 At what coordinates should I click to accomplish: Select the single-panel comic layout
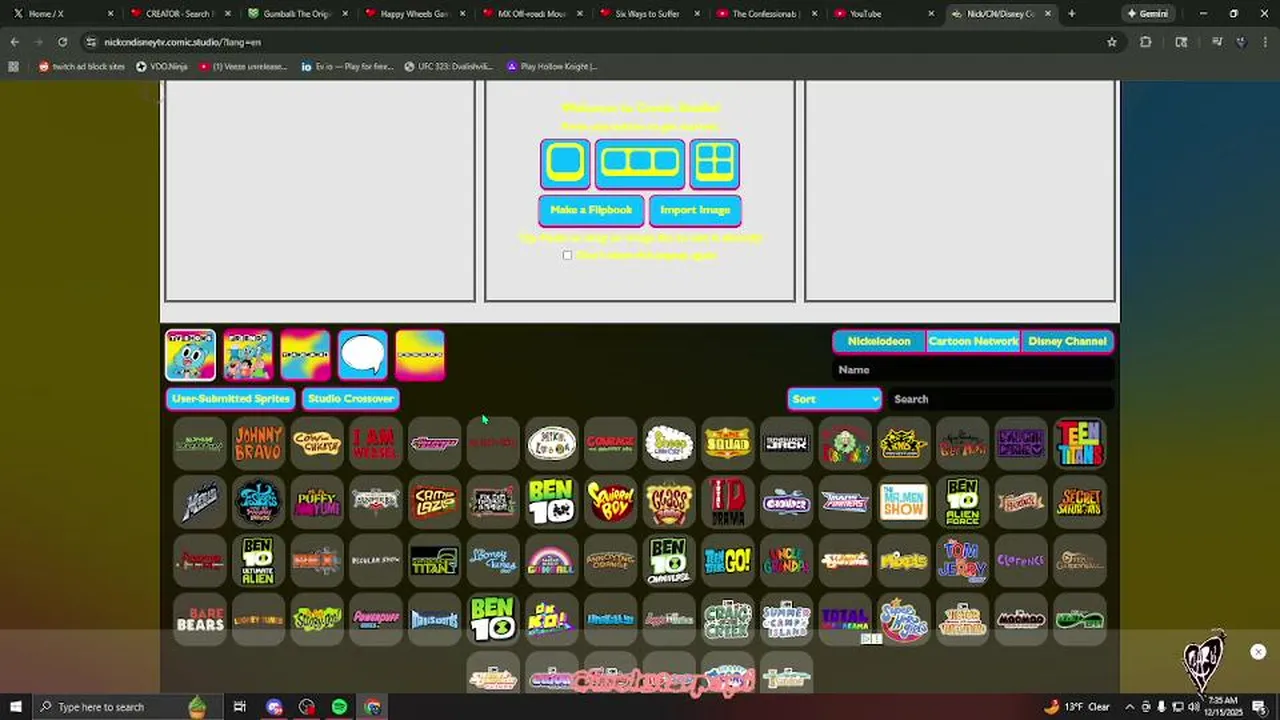[565, 164]
